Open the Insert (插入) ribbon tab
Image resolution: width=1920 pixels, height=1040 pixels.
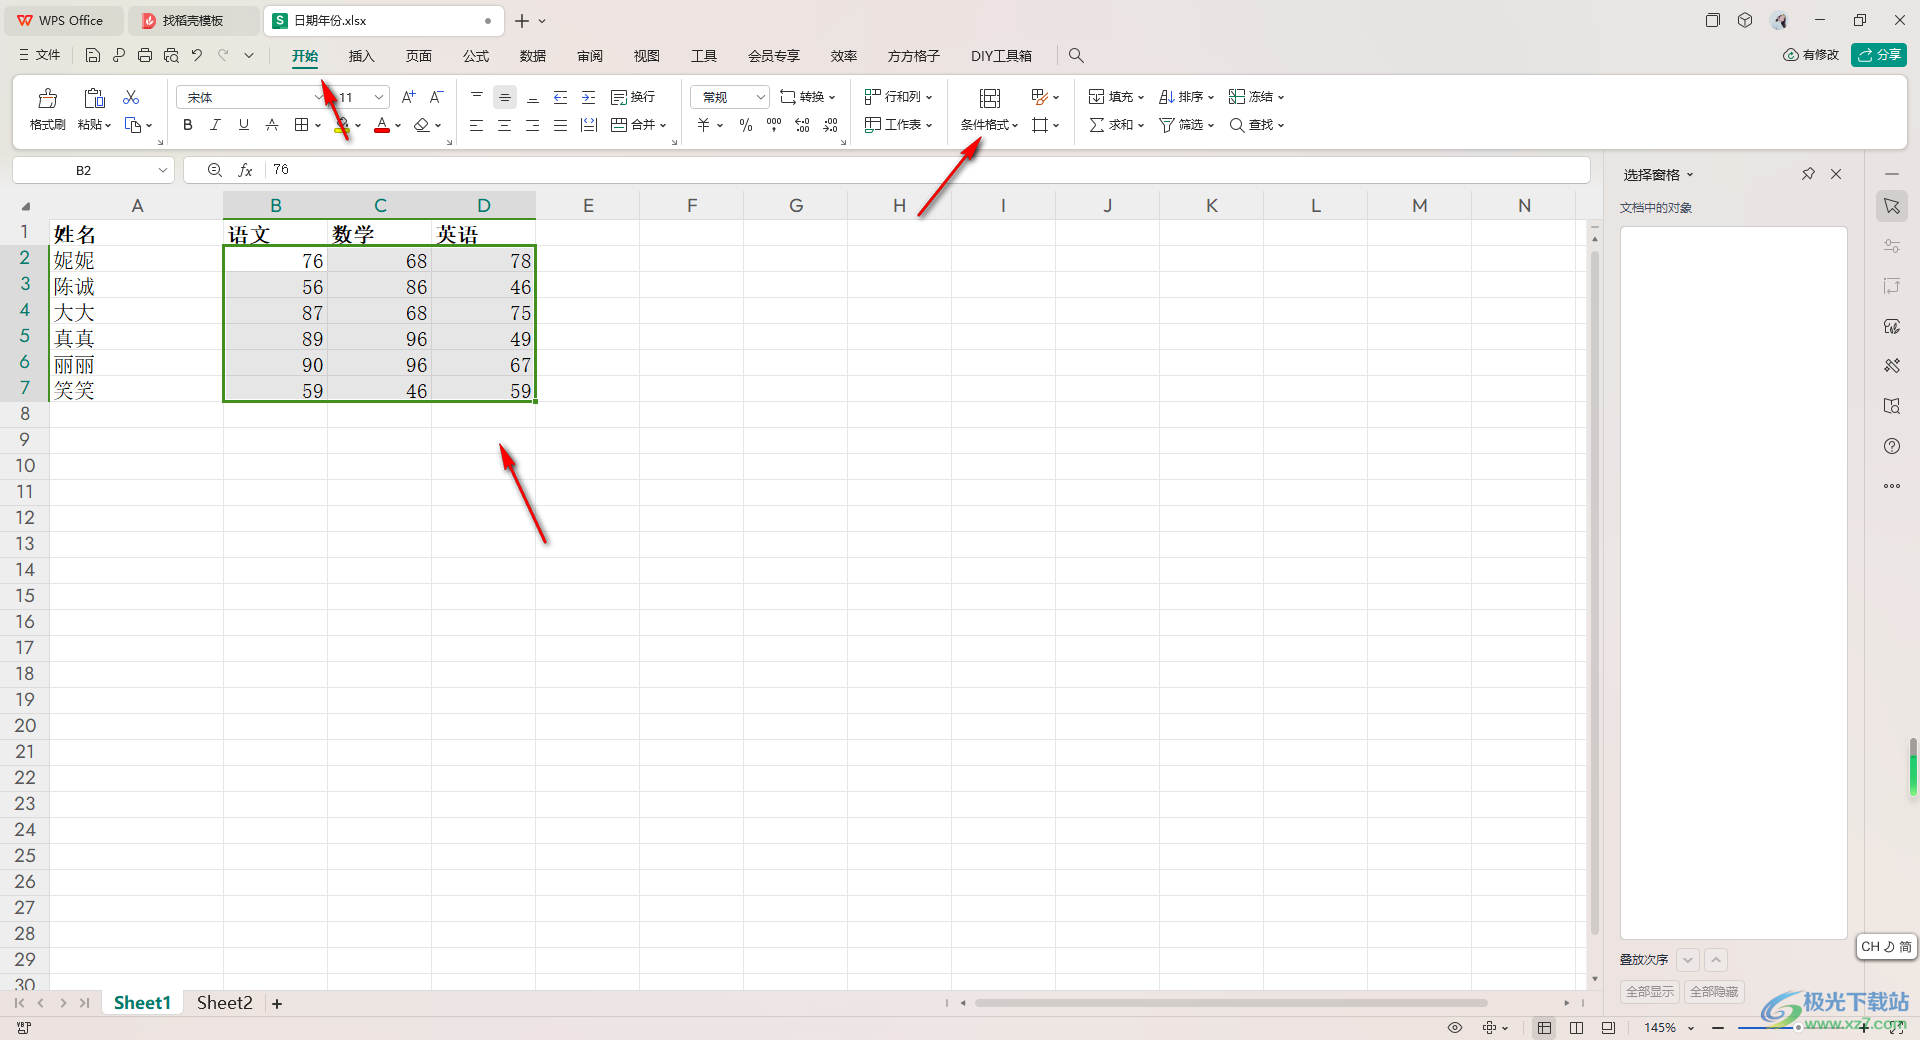361,56
